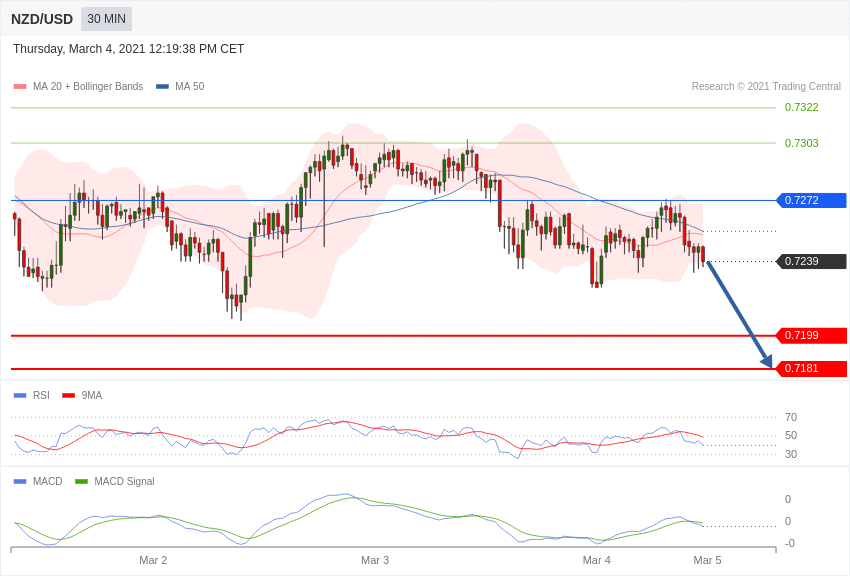Click the Mar 4 date axis label
850x576 pixels.
click(597, 560)
